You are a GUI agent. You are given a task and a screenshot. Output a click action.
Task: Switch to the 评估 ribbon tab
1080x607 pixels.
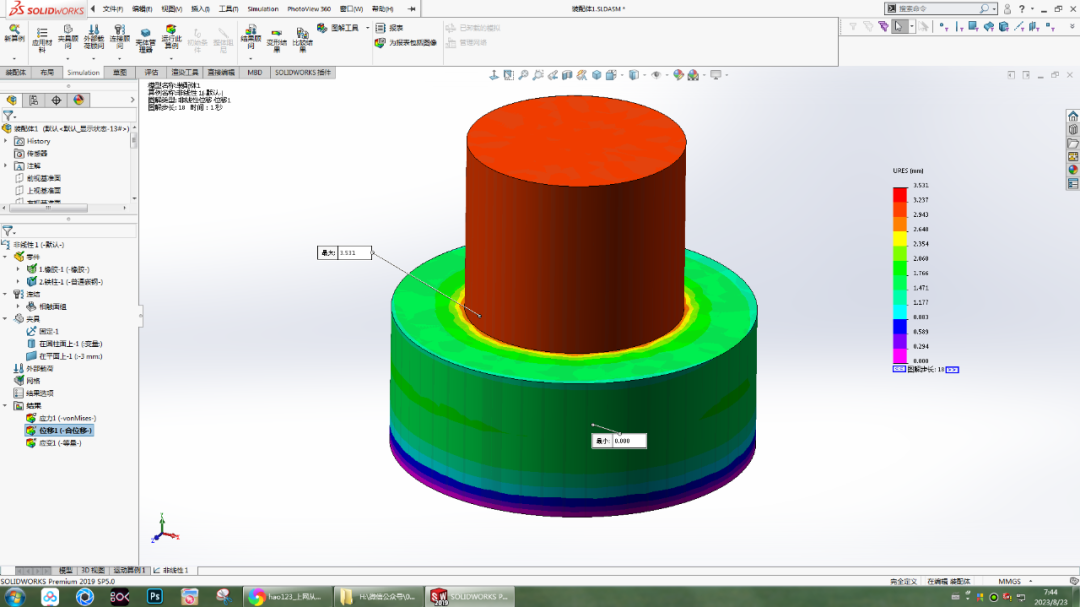(154, 72)
